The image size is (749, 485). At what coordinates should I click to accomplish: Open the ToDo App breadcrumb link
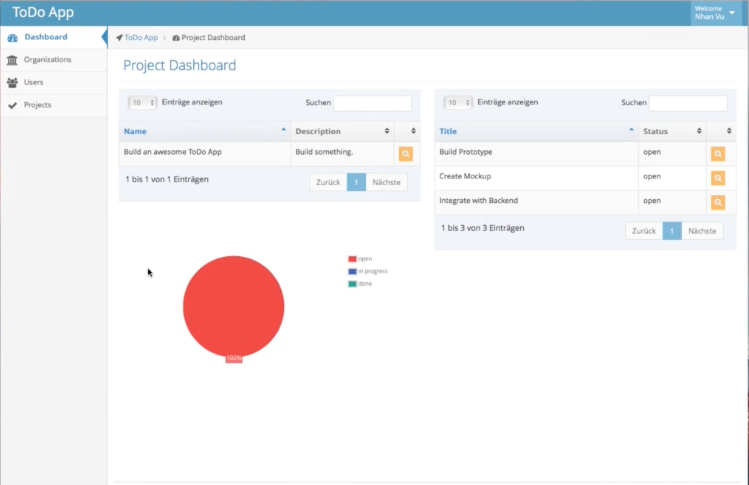[141, 38]
